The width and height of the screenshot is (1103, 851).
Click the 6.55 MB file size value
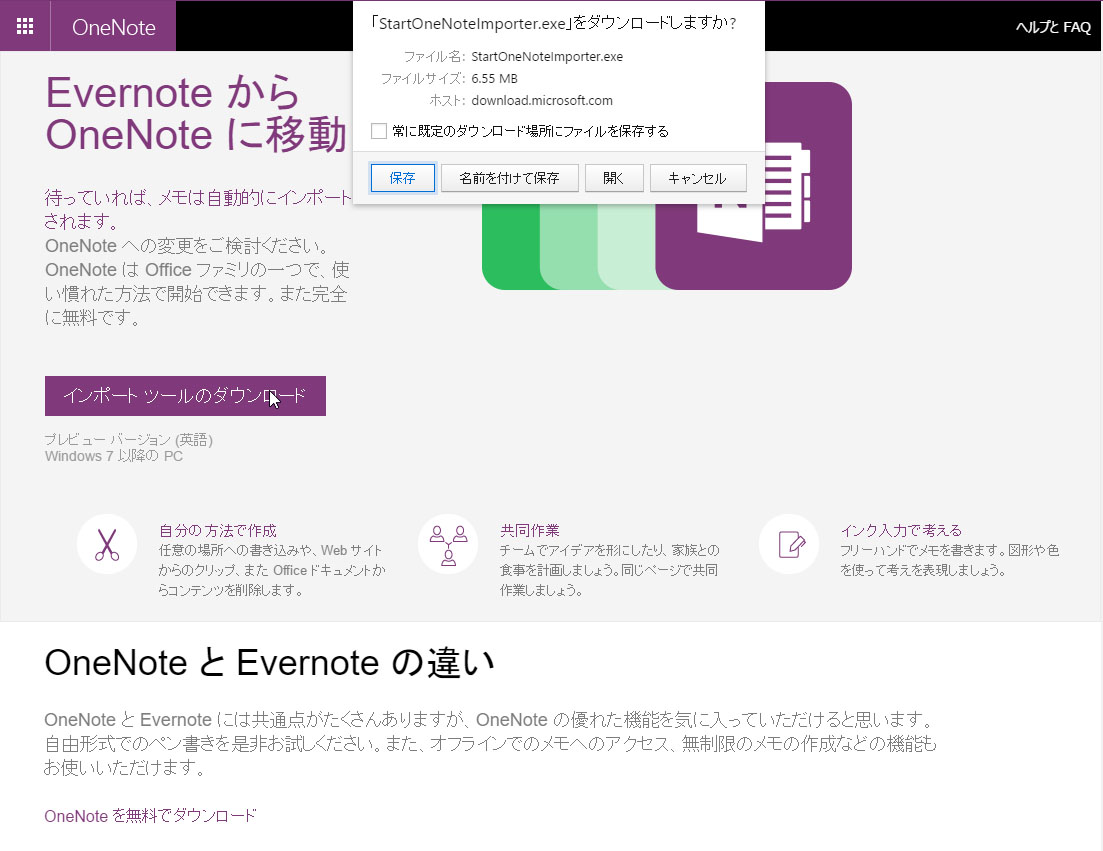click(x=494, y=79)
